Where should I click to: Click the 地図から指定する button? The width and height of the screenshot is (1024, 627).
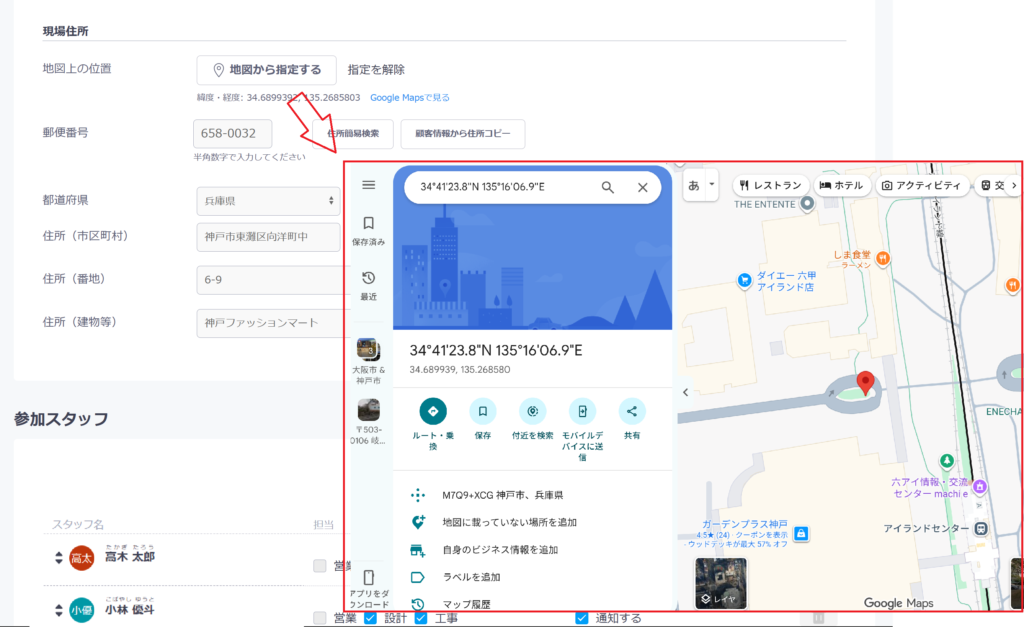[x=266, y=70]
